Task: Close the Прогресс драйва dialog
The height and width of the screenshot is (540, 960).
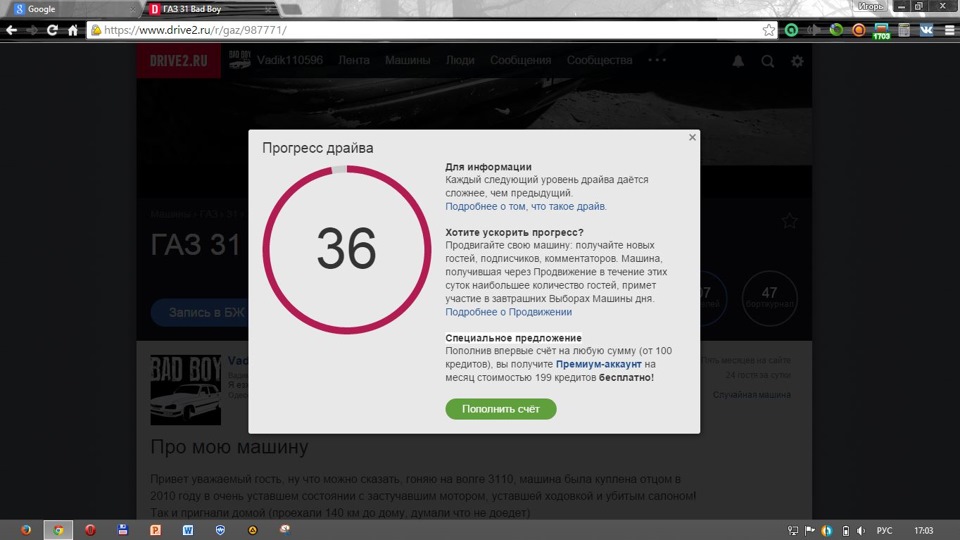Action: 692,137
